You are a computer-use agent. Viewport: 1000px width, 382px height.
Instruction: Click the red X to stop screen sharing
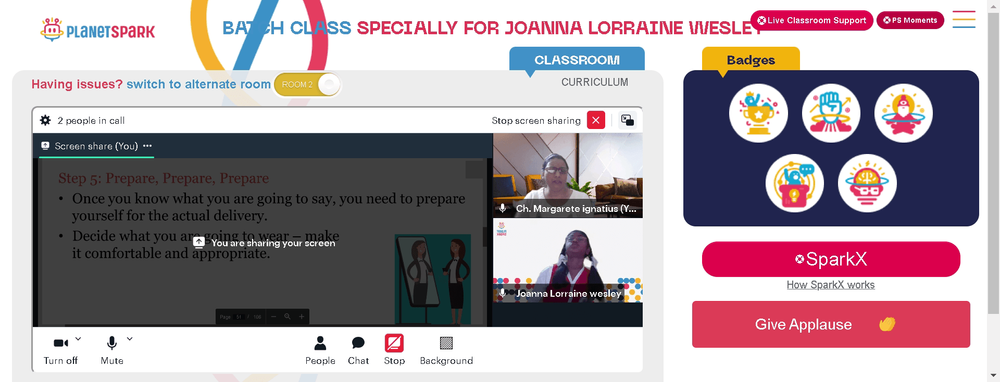596,120
